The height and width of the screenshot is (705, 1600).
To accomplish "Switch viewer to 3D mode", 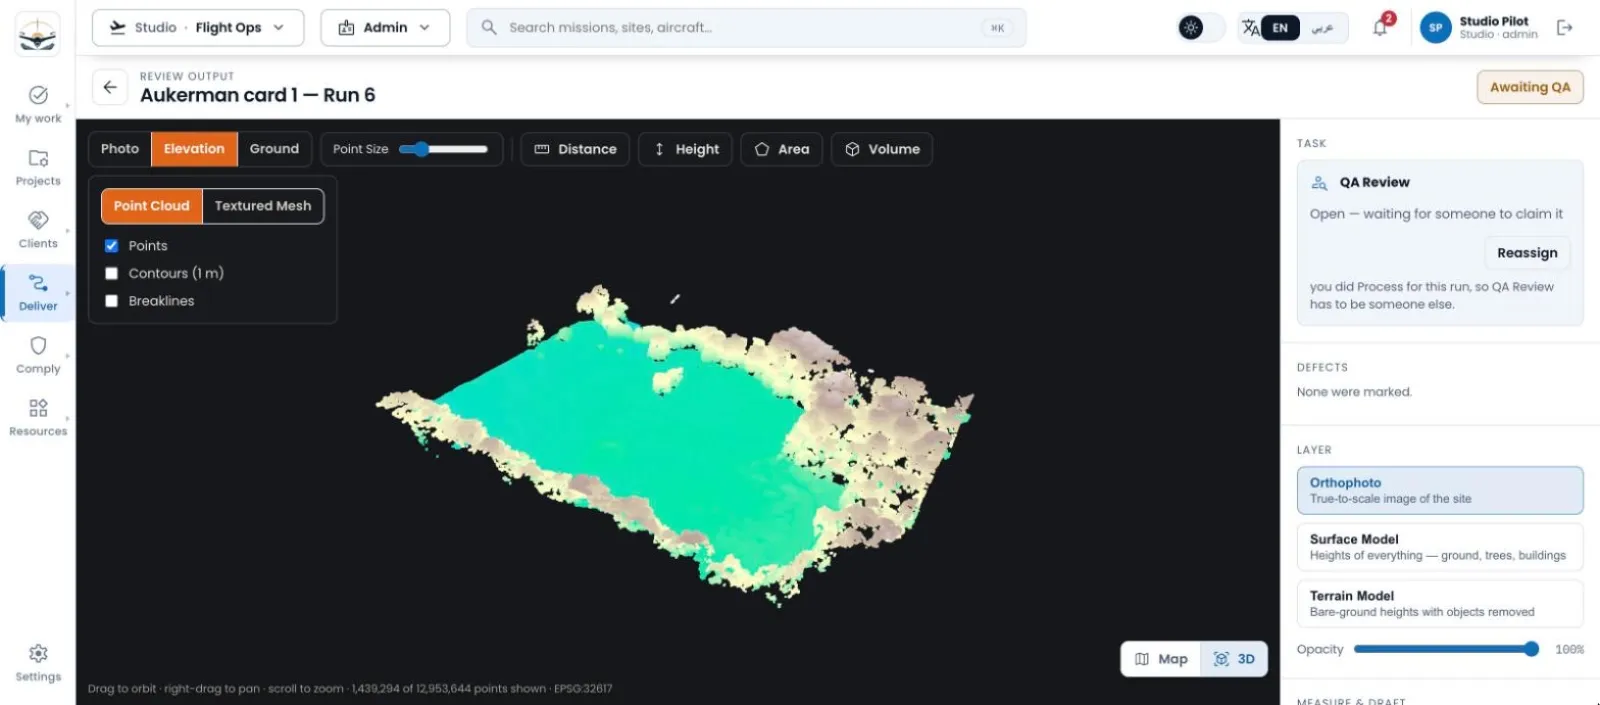I will (1234, 659).
